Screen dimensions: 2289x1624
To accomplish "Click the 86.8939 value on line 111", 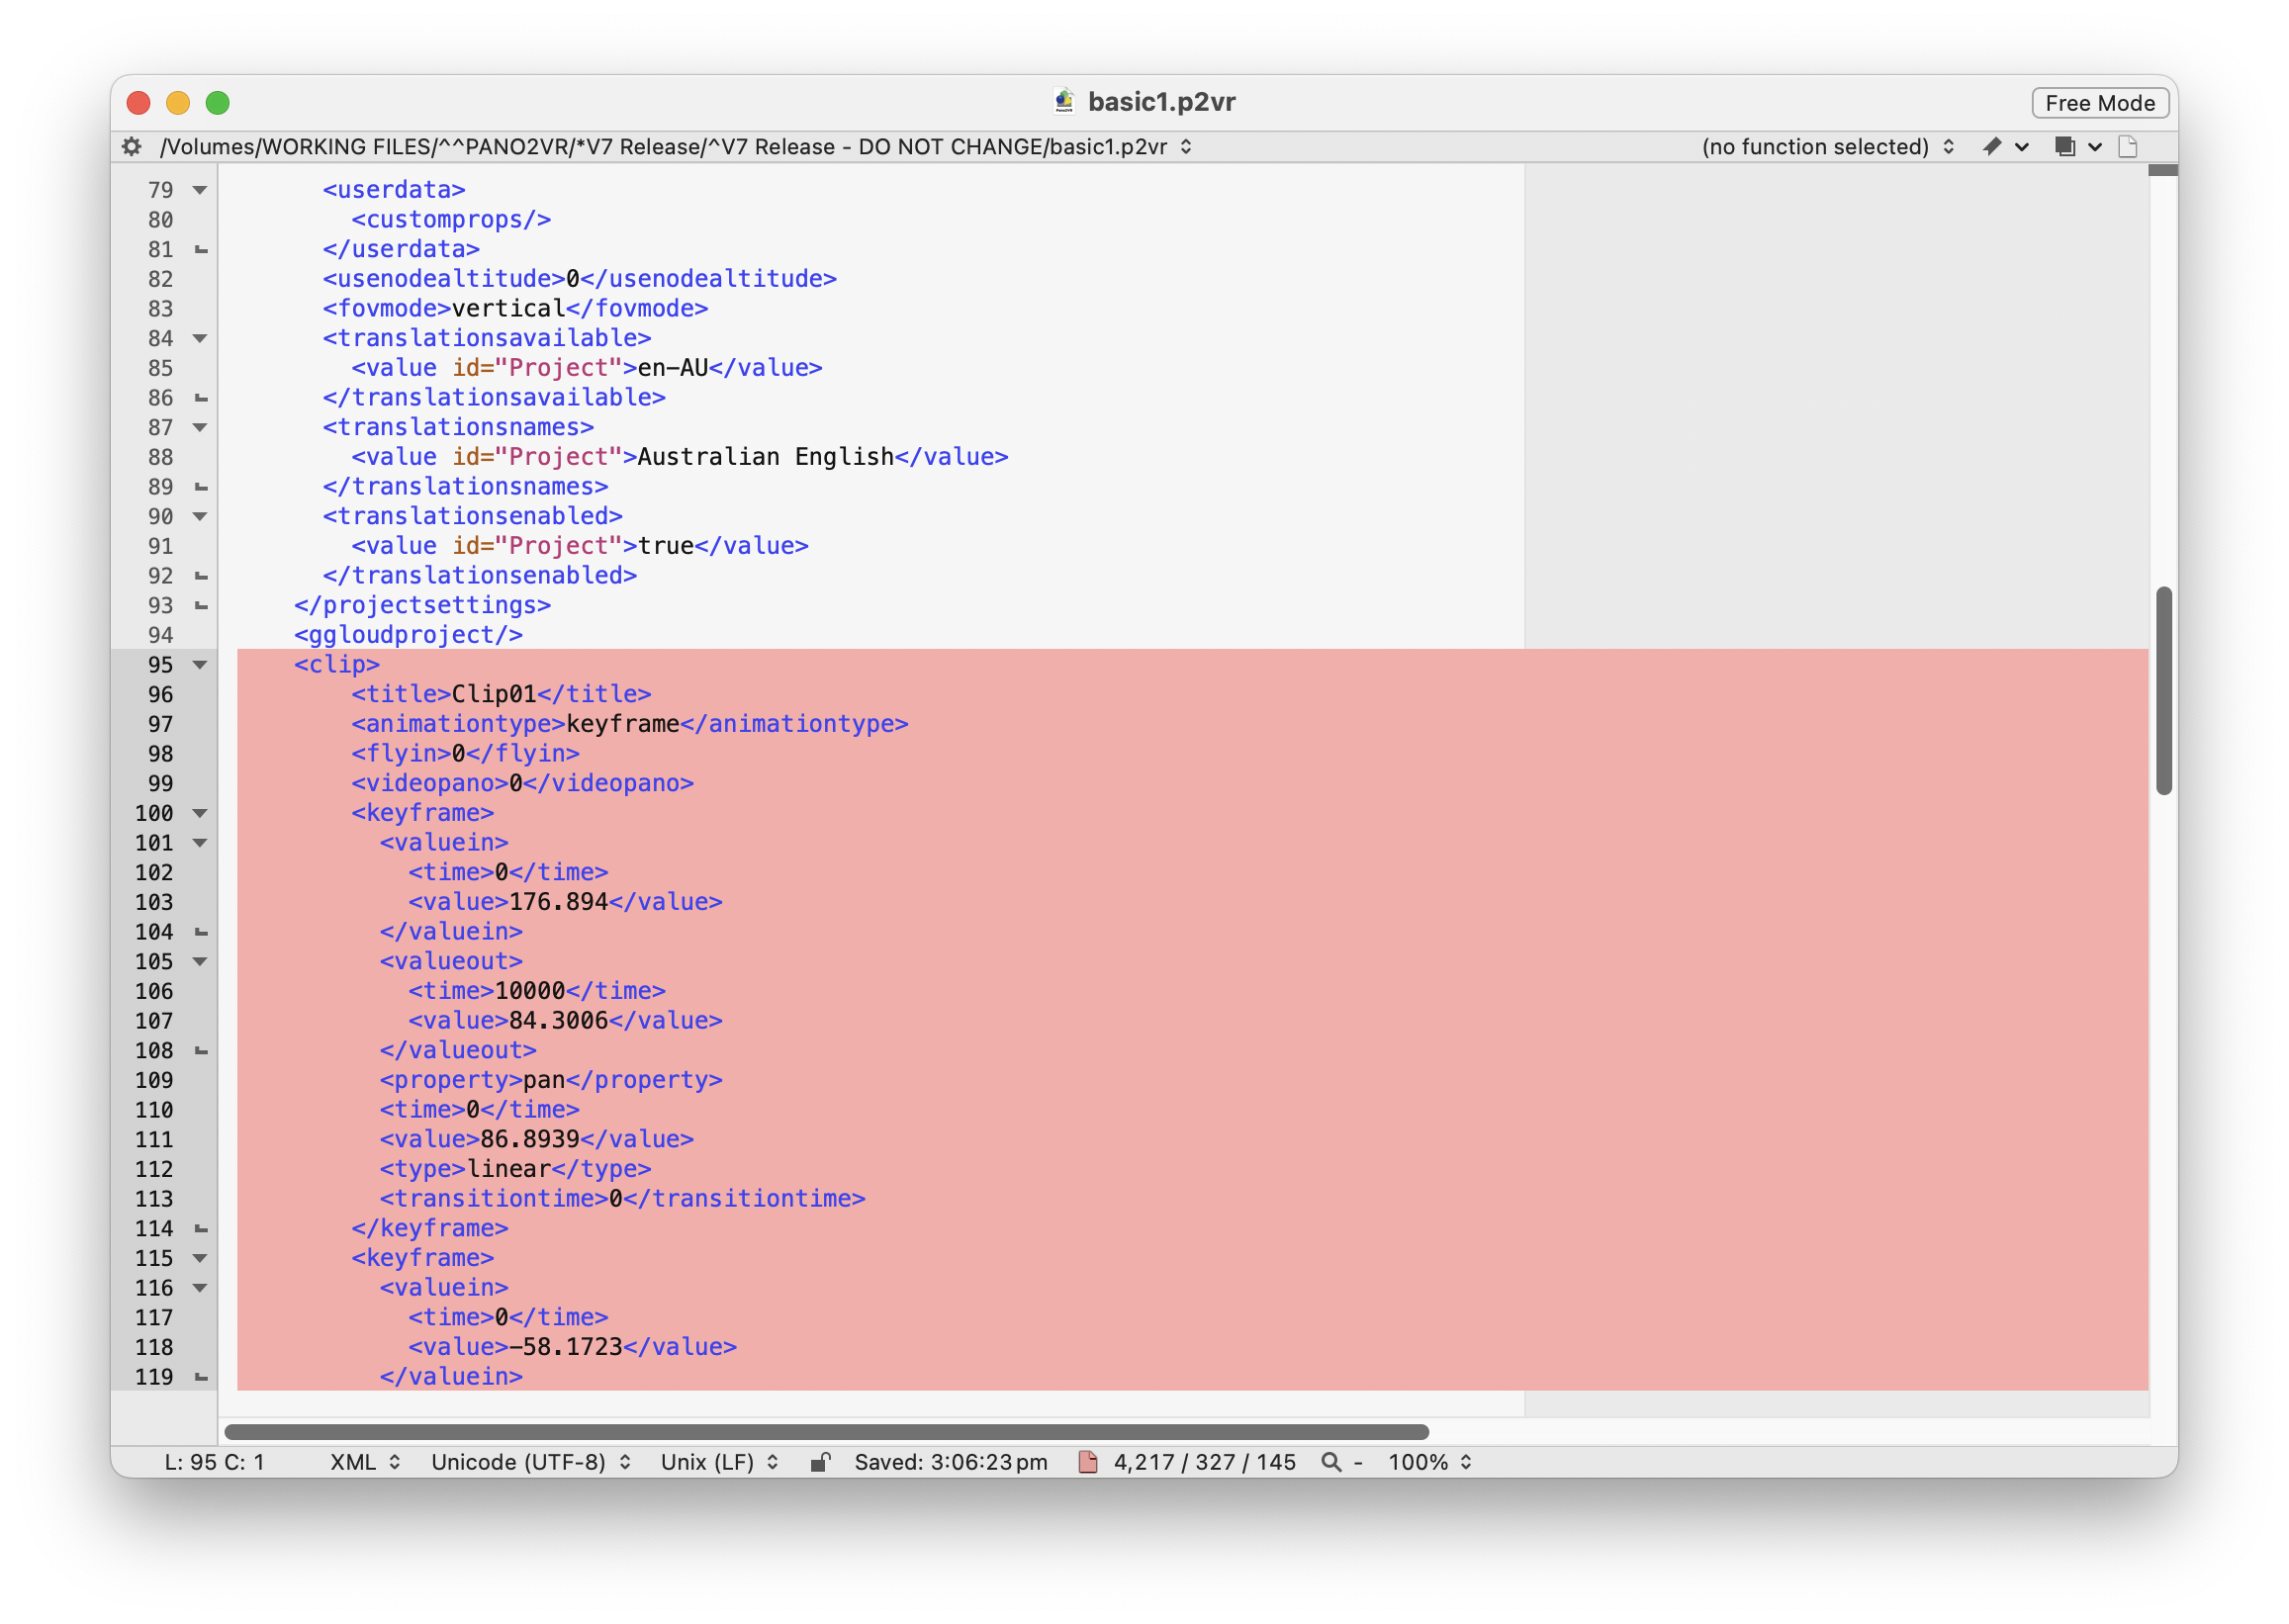I will 530,1140.
